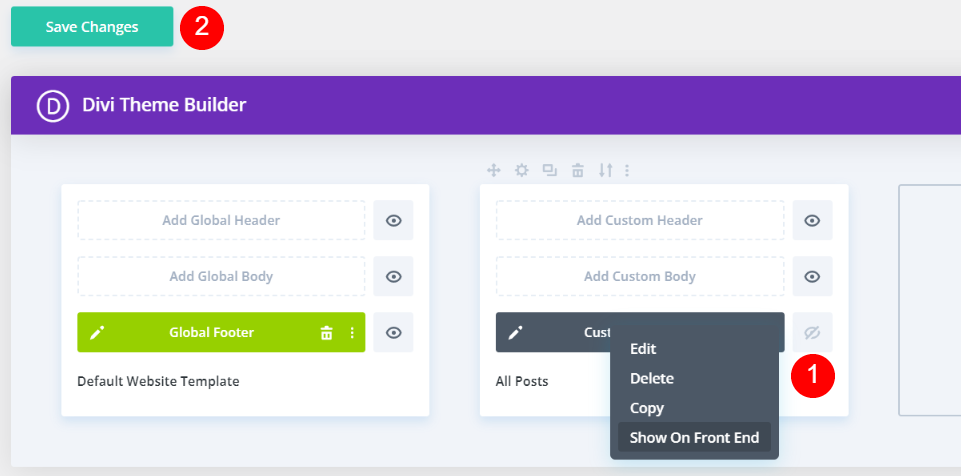Open the three-dot menu above All Posts template
This screenshot has width=961, height=476.
point(626,170)
